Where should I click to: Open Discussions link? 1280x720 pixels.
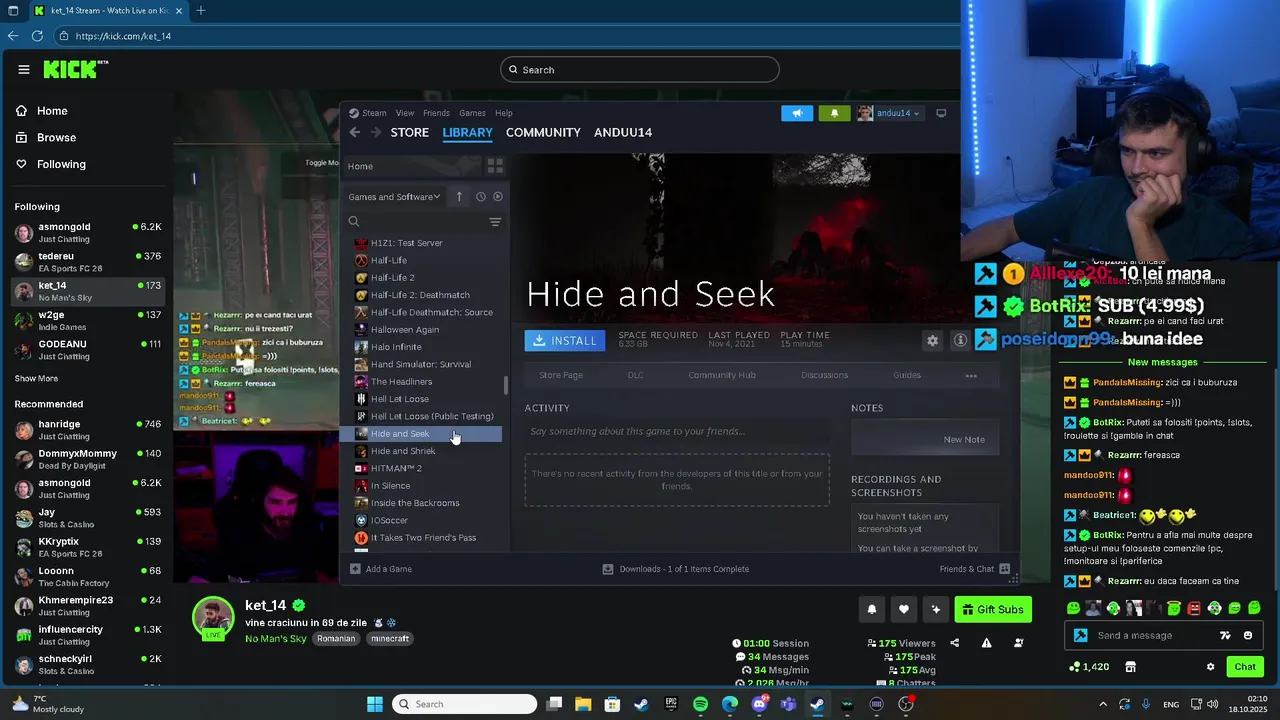click(825, 375)
